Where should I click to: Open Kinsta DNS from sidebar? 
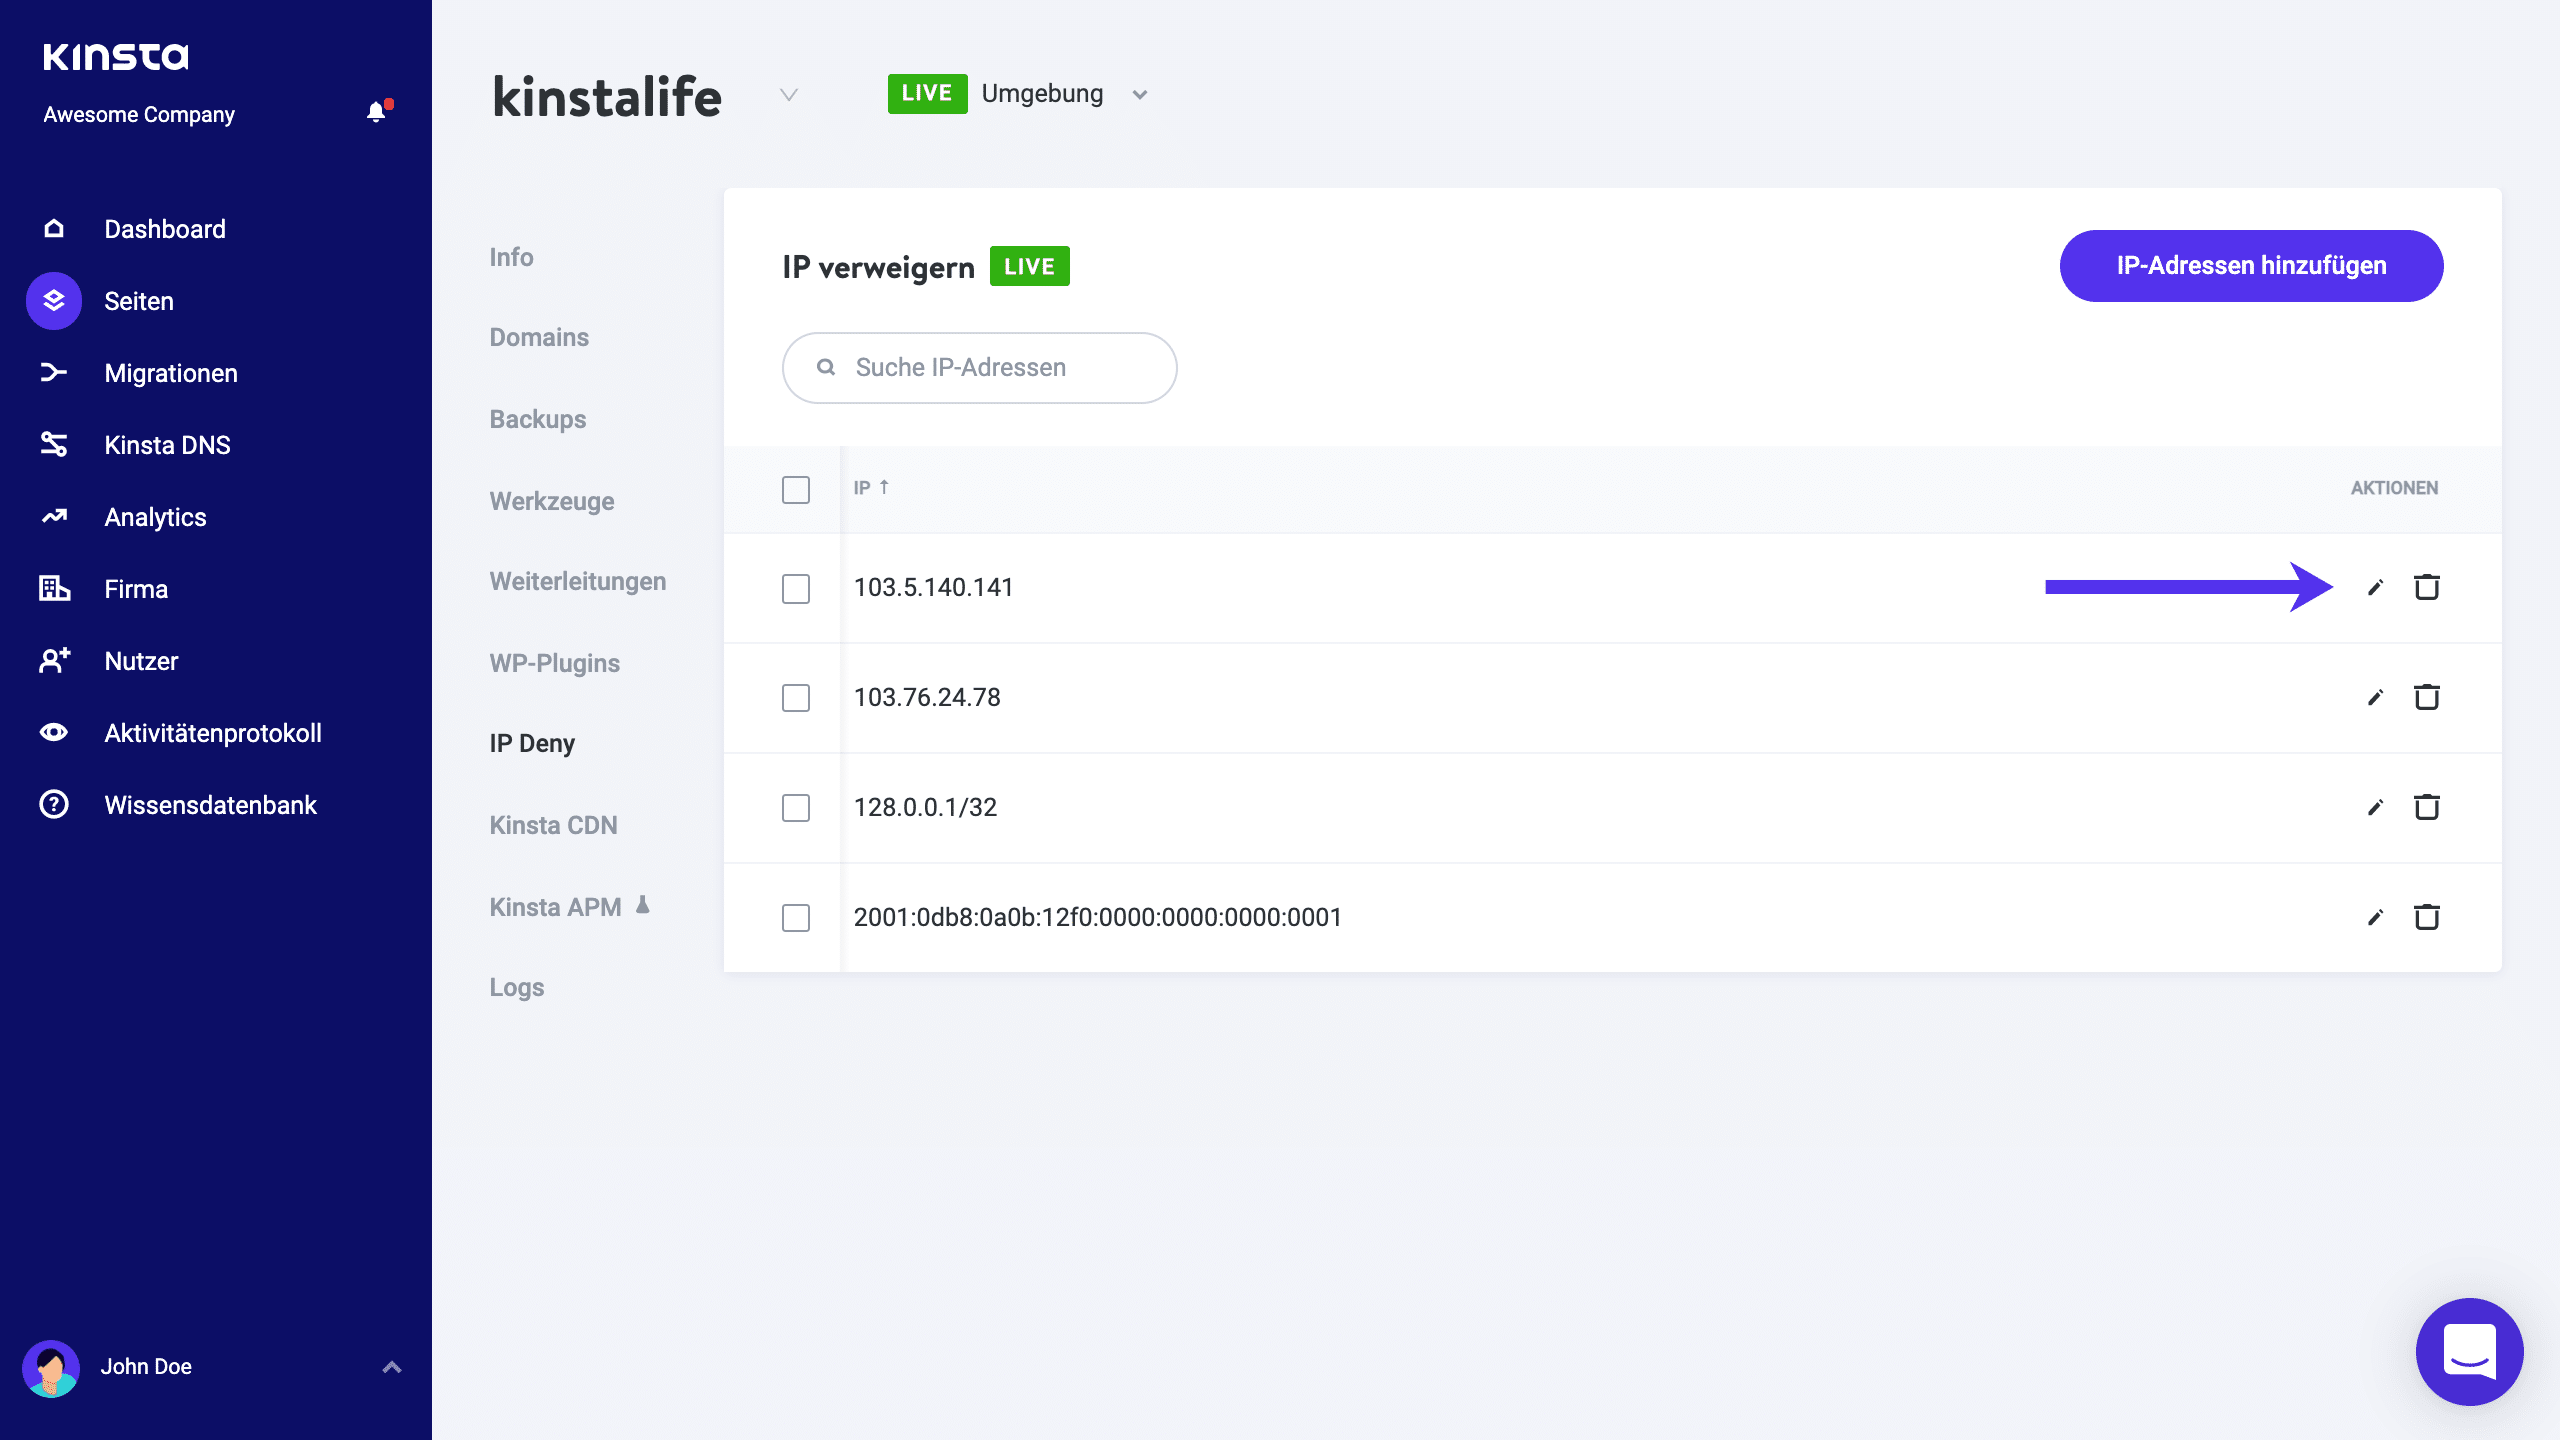tap(167, 445)
